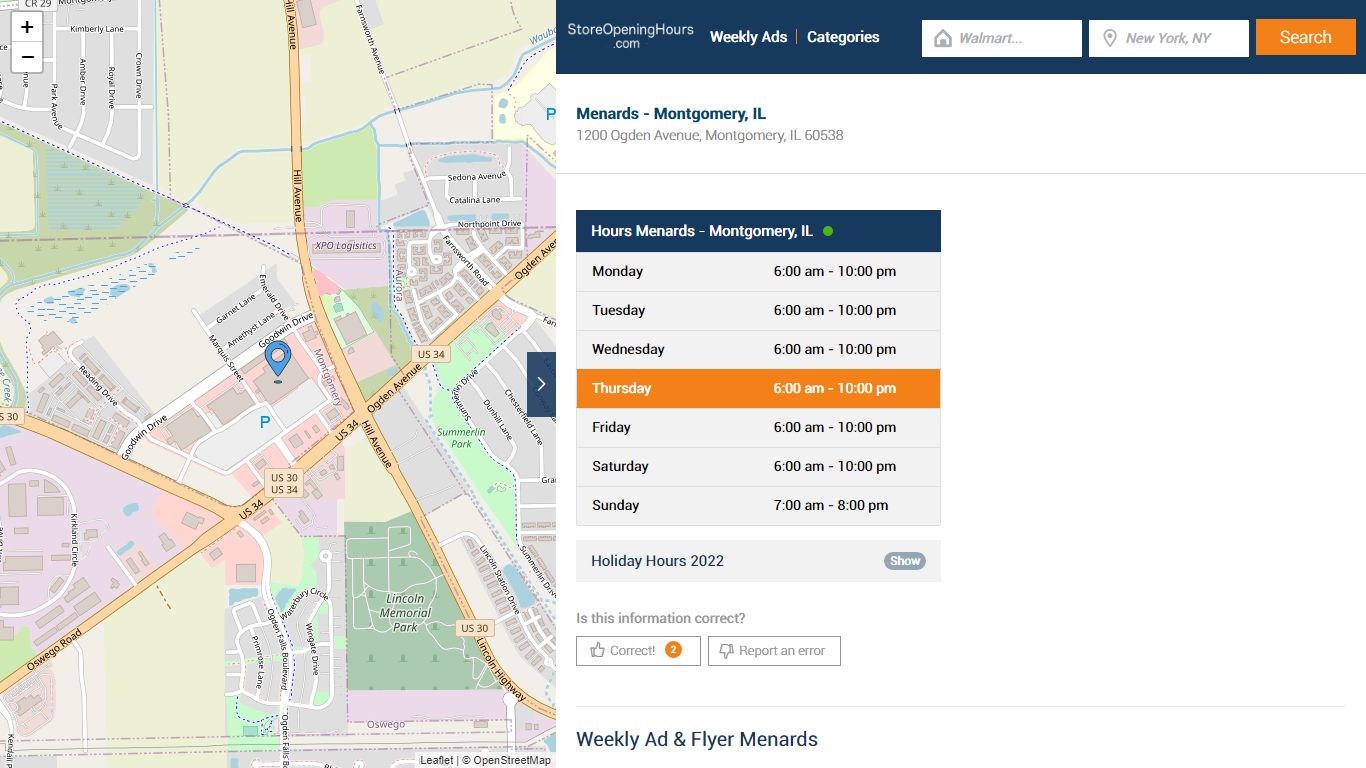
Task: Click the location pin icon in the search box
Action: (x=1109, y=38)
